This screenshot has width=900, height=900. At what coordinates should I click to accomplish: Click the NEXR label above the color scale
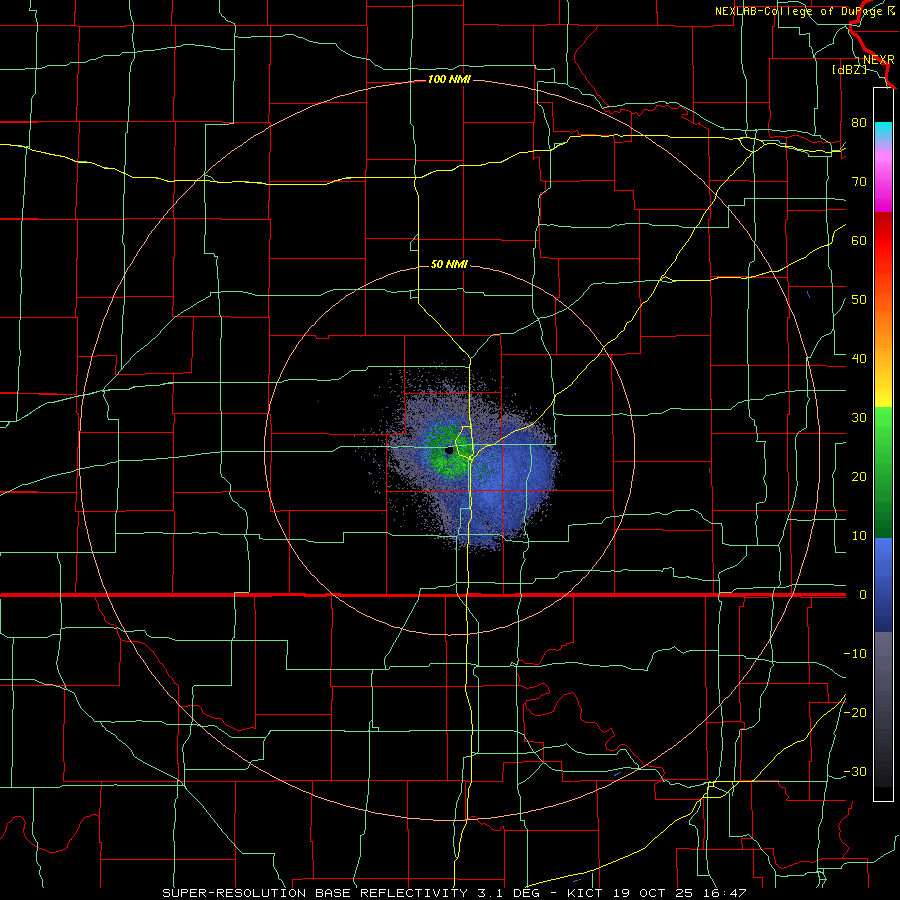(879, 60)
